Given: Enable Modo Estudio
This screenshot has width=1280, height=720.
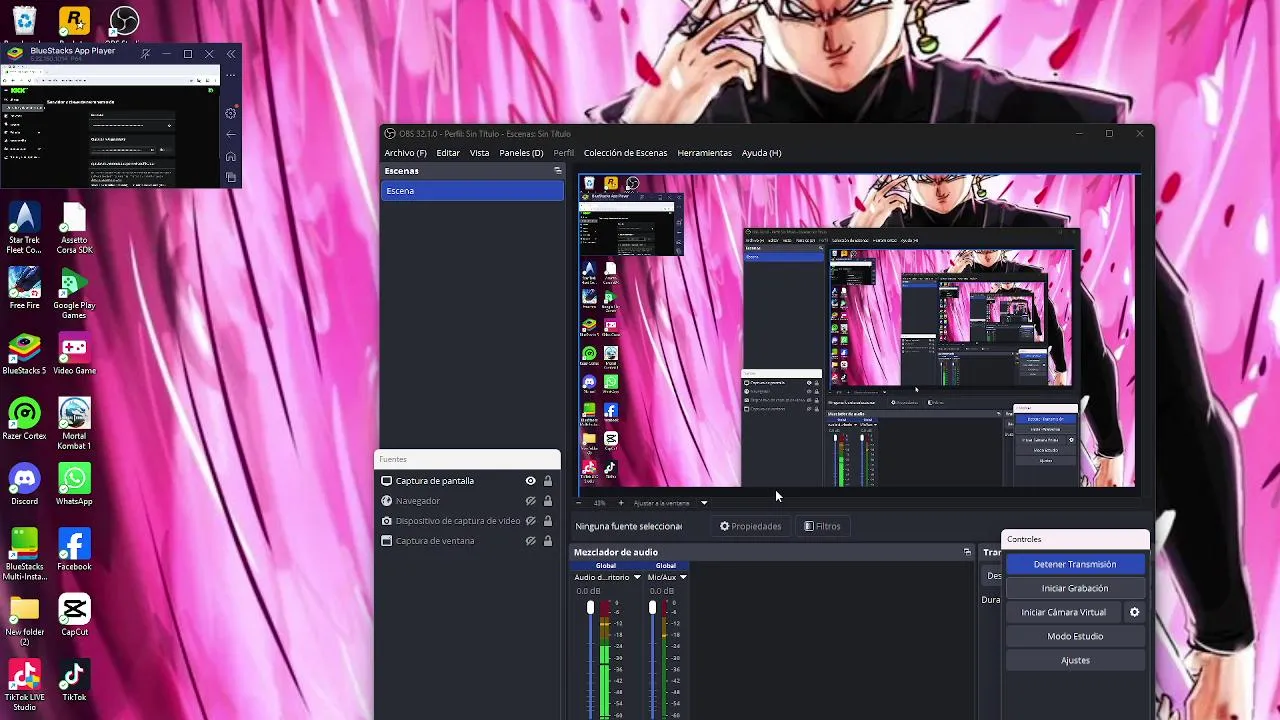Looking at the screenshot, I should [1075, 636].
